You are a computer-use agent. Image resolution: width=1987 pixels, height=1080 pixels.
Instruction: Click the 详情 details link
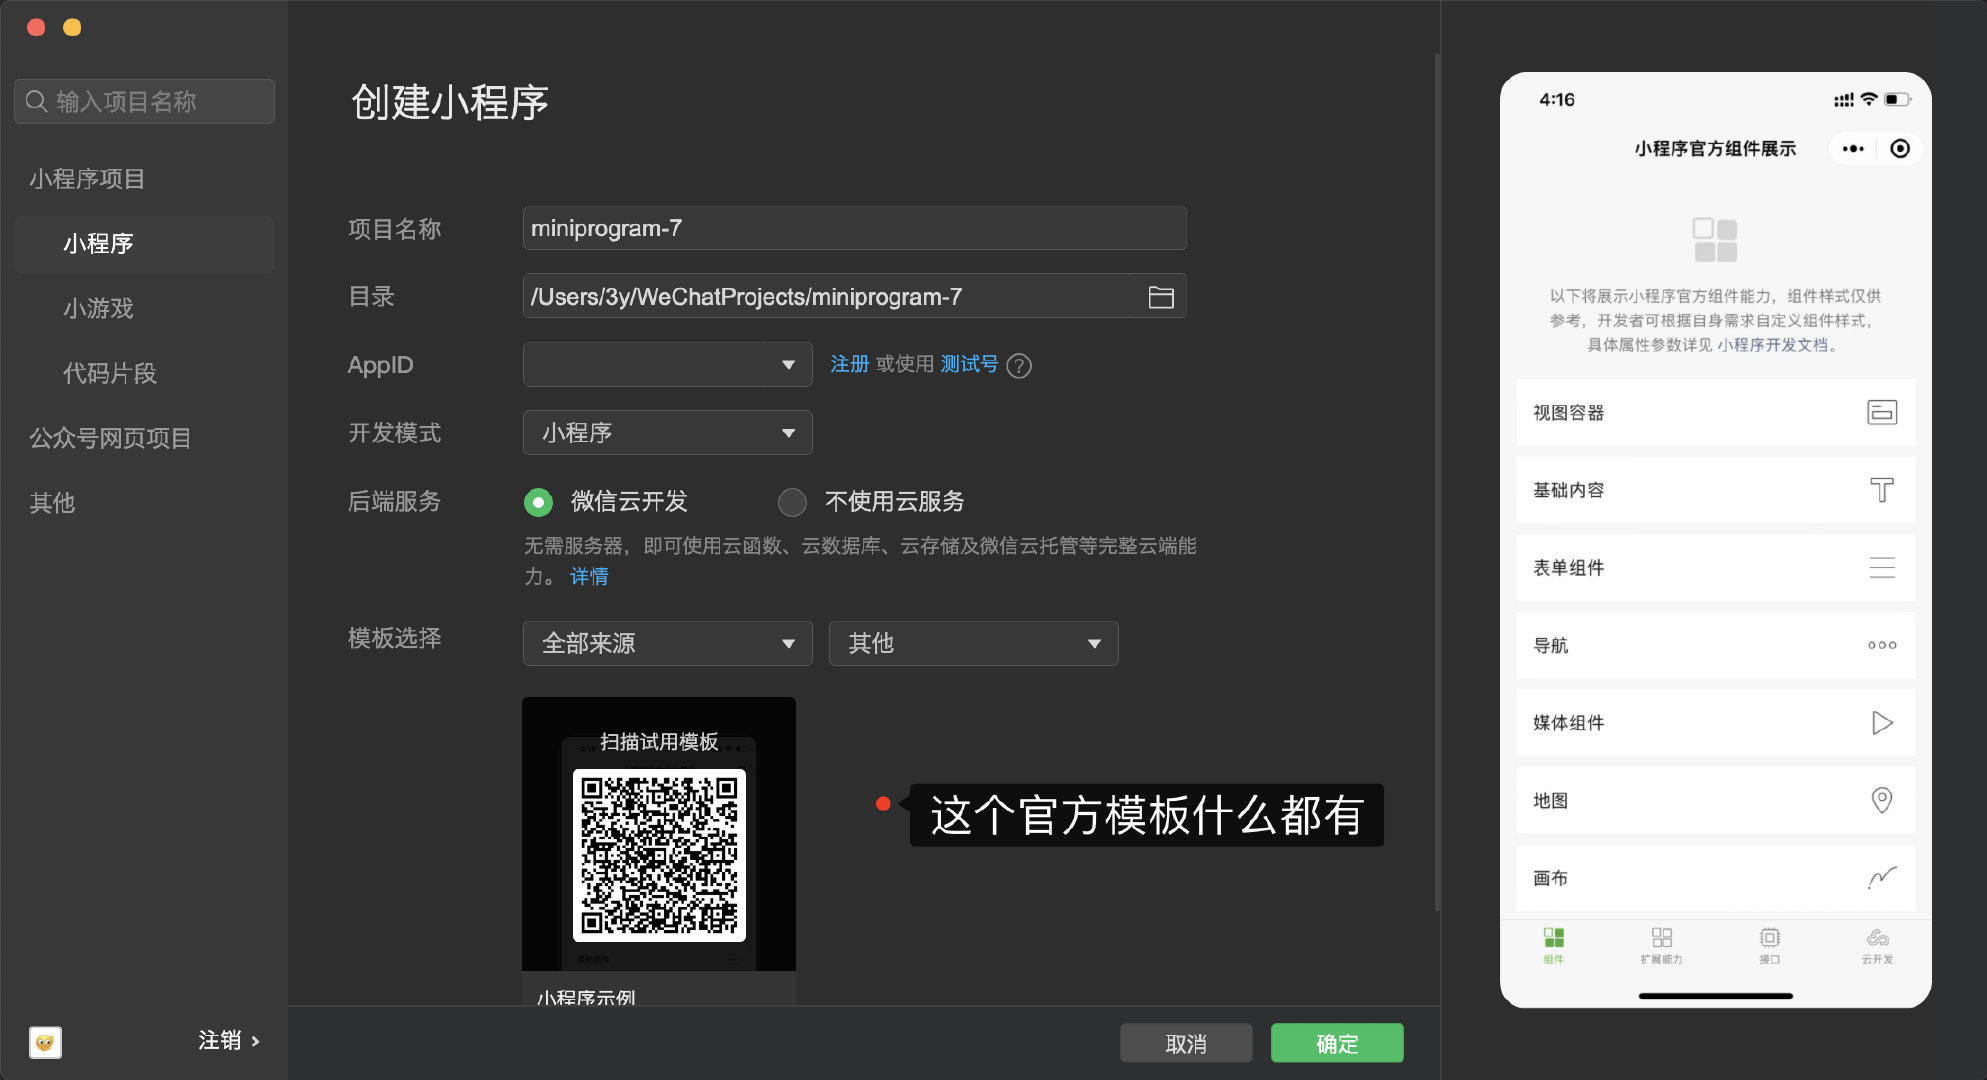tap(589, 577)
